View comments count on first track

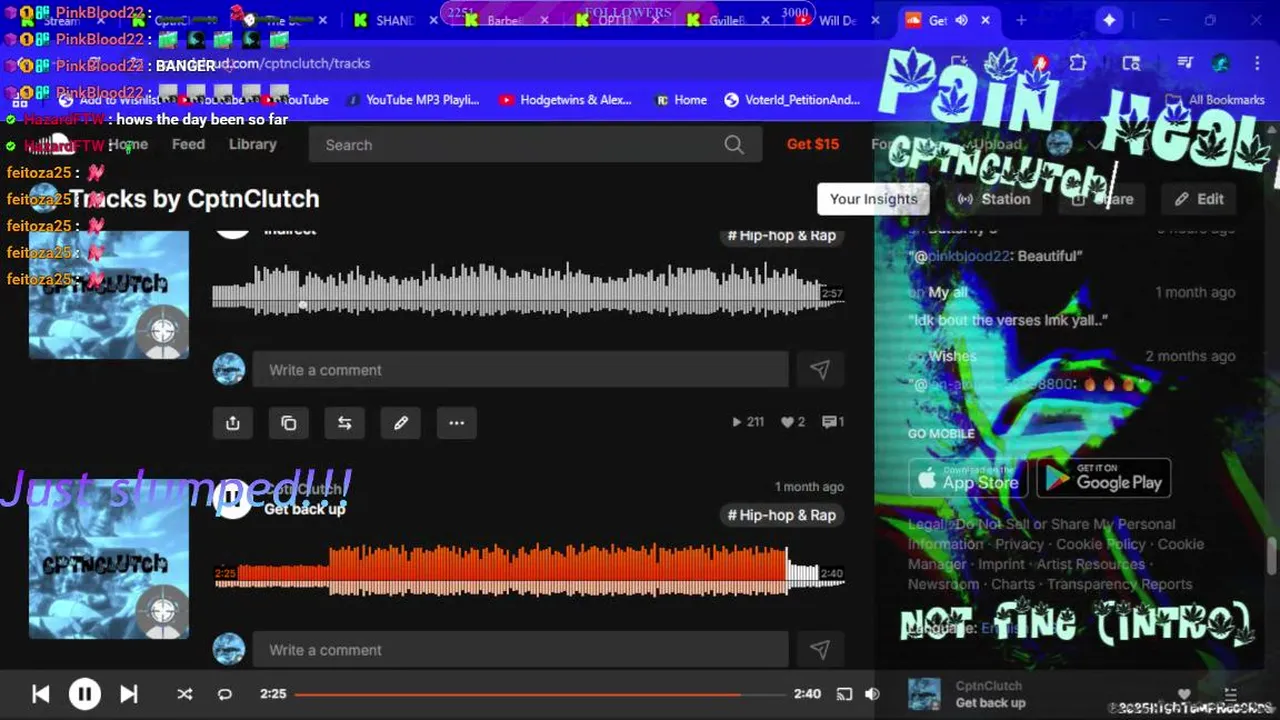click(833, 422)
